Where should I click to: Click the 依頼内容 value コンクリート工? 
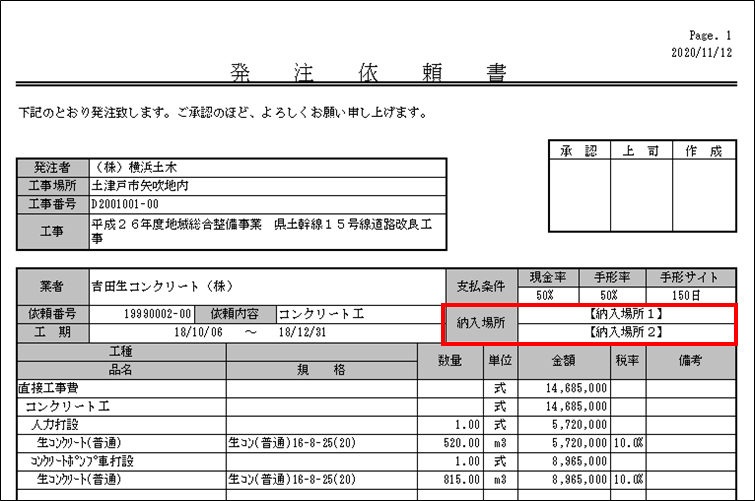[x=321, y=314]
